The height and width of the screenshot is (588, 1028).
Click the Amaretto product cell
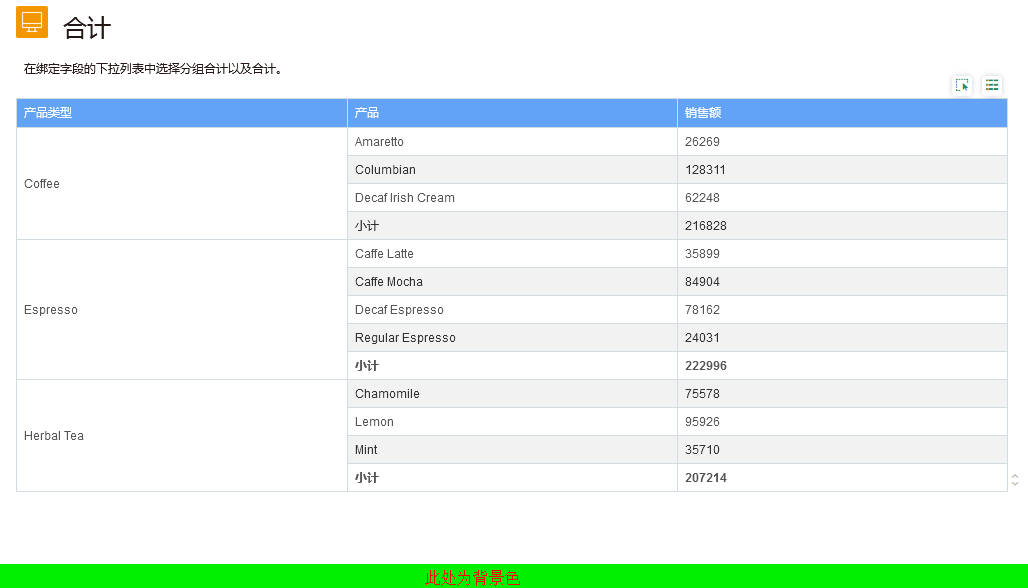(380, 142)
